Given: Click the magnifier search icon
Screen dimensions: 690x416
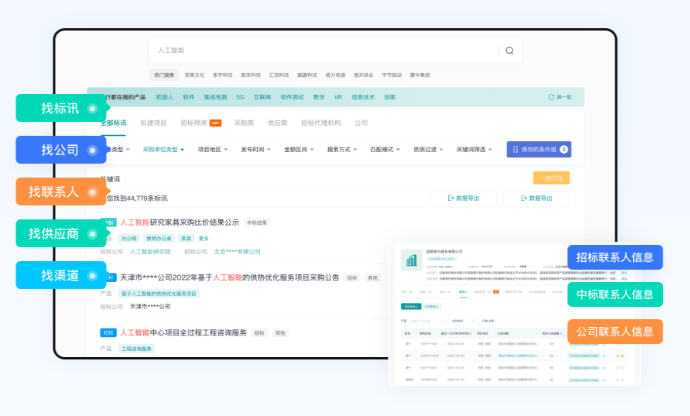Looking at the screenshot, I should [x=509, y=51].
